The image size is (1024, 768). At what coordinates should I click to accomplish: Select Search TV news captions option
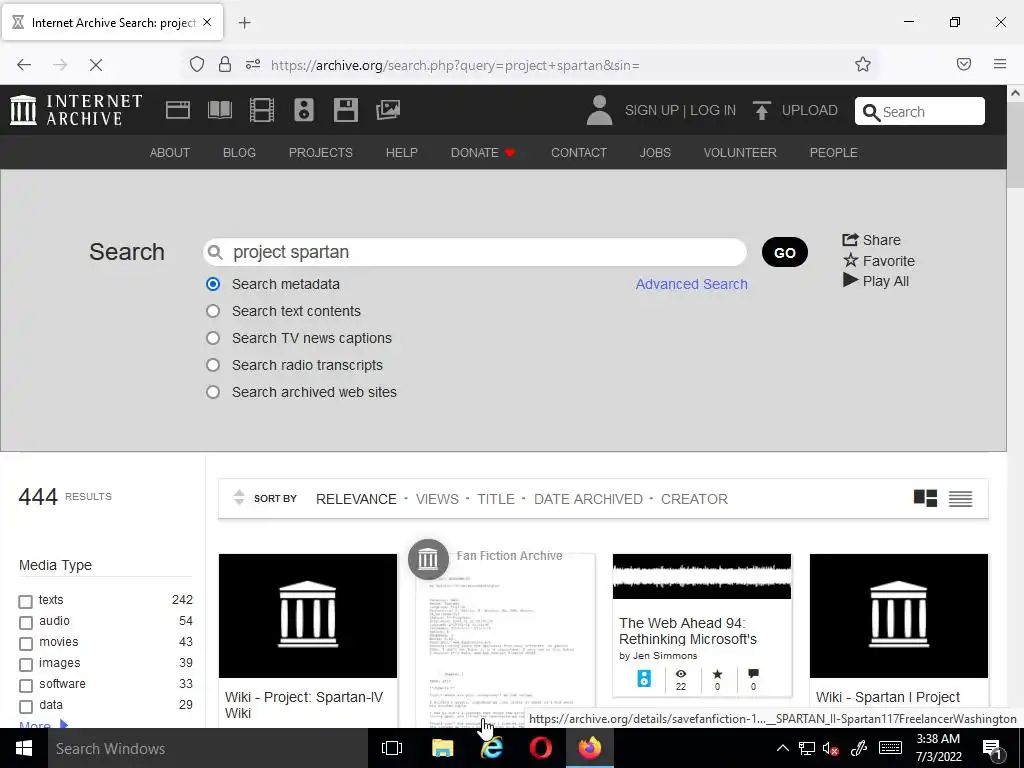213,338
